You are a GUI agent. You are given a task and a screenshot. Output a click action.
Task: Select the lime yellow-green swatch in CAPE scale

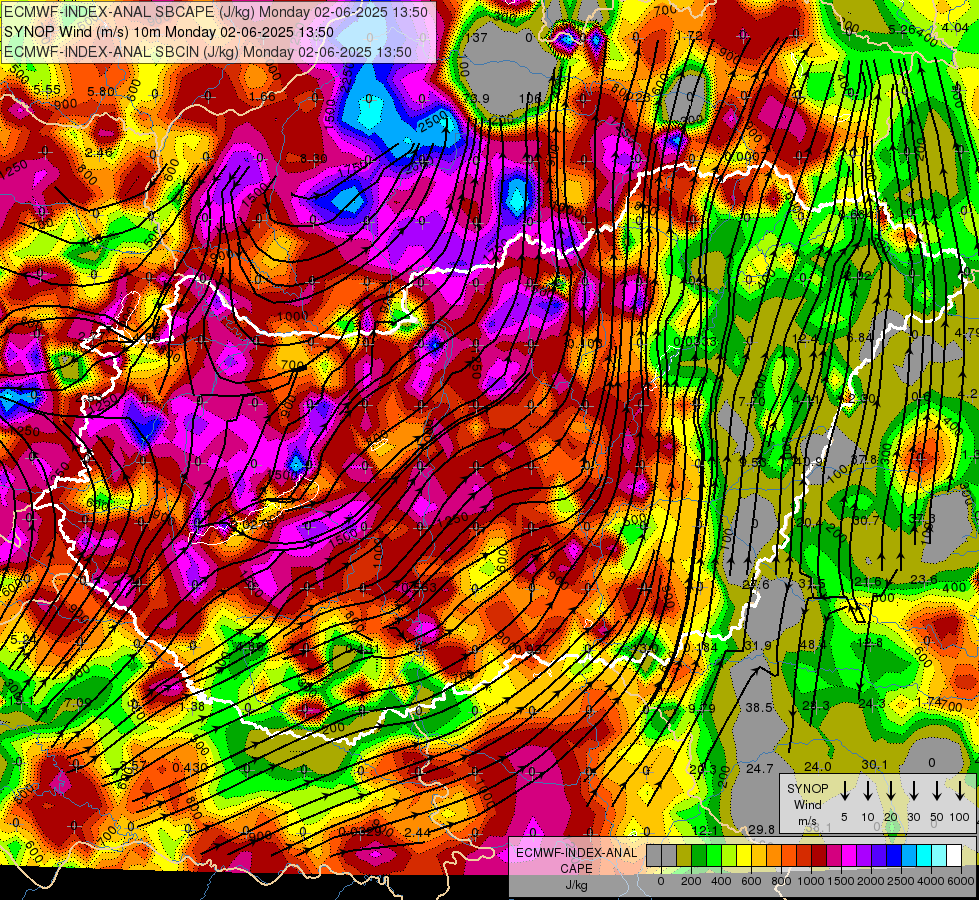click(729, 855)
